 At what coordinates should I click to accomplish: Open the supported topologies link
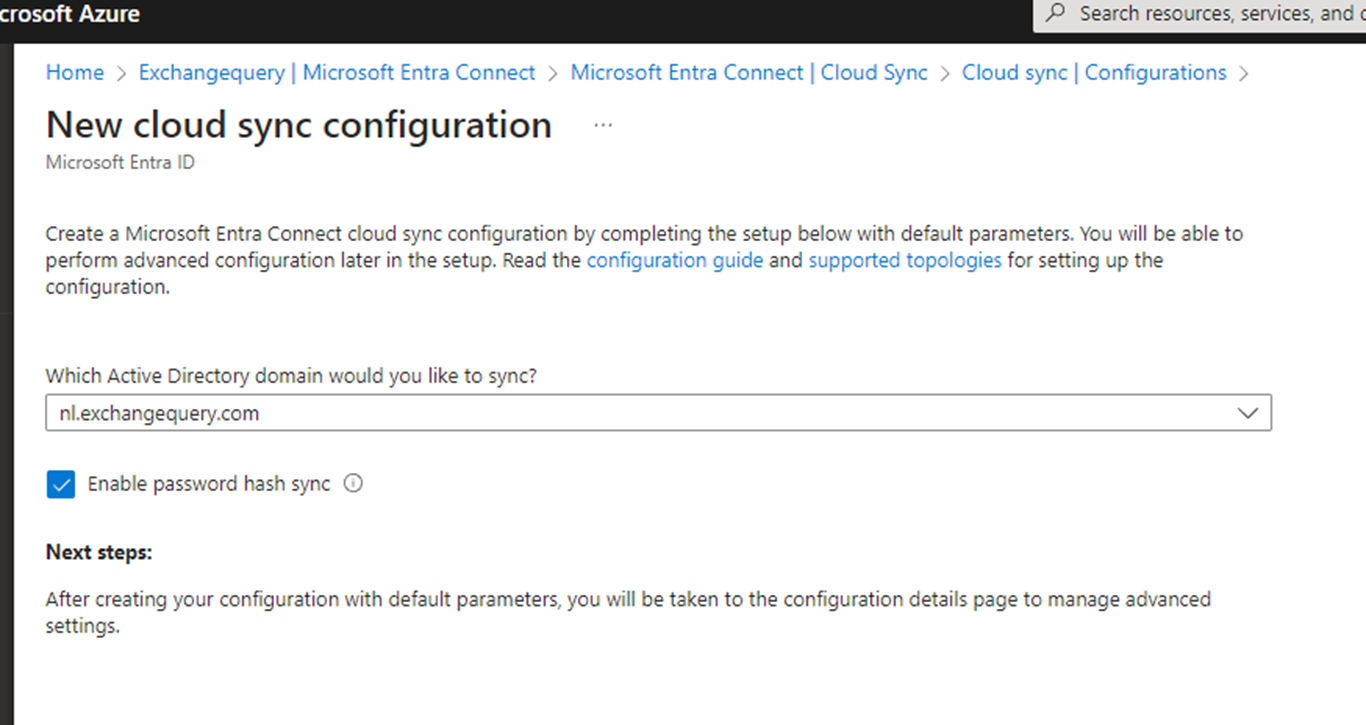905,261
